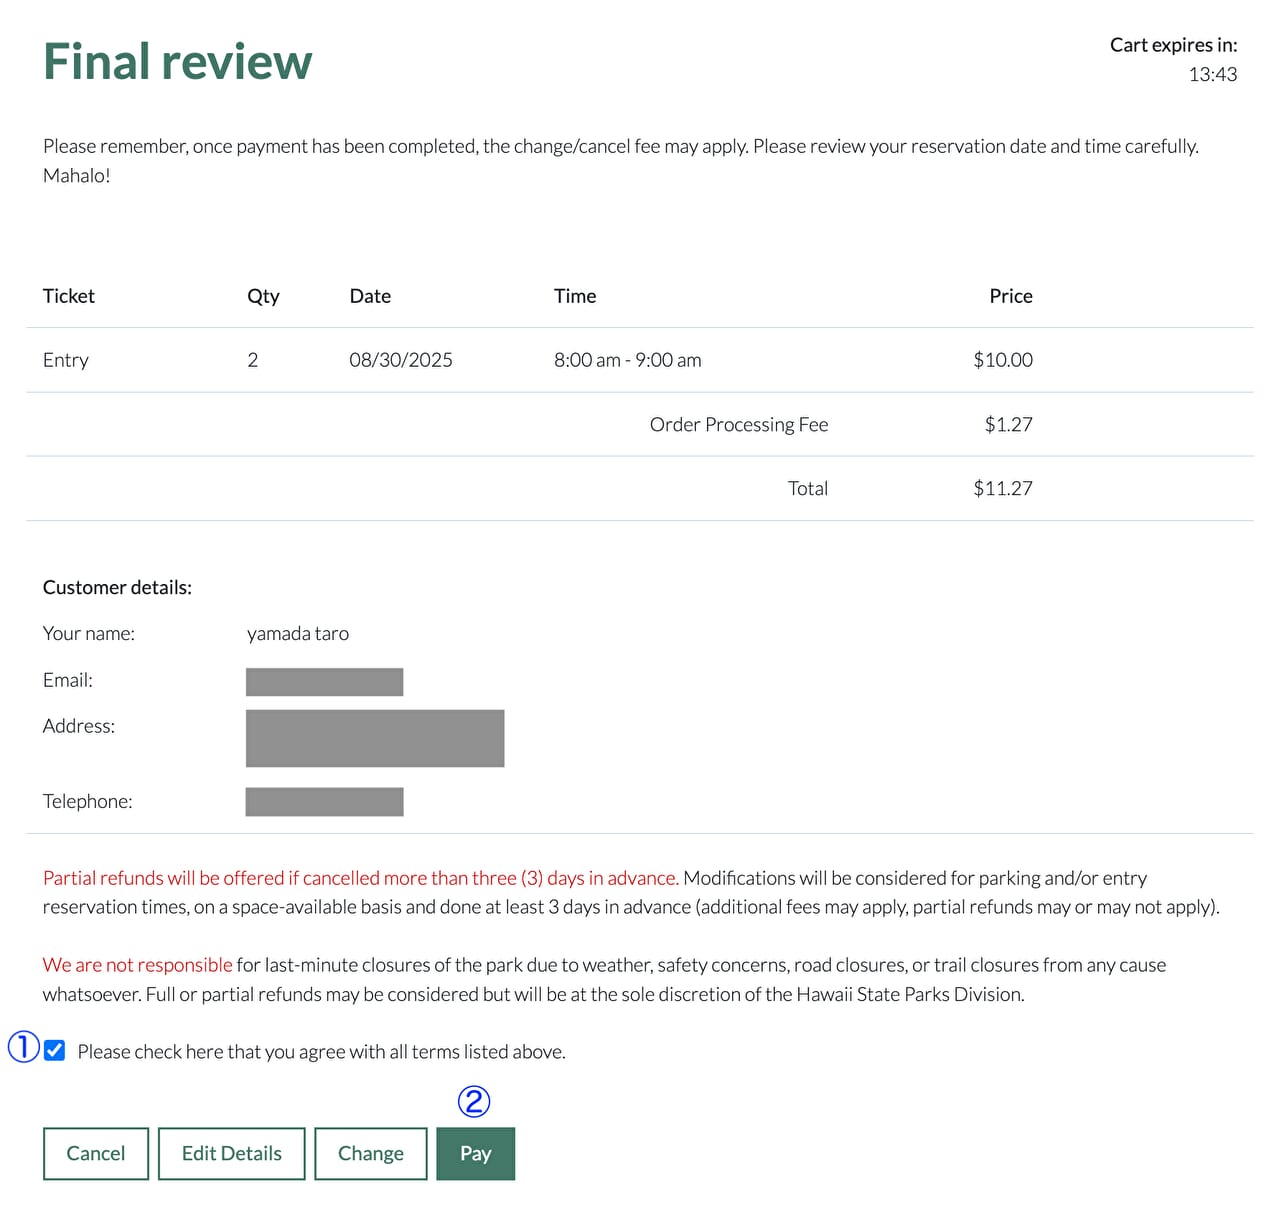Viewport: 1284px width, 1212px height.
Task: Select the Change button
Action: [x=370, y=1153]
